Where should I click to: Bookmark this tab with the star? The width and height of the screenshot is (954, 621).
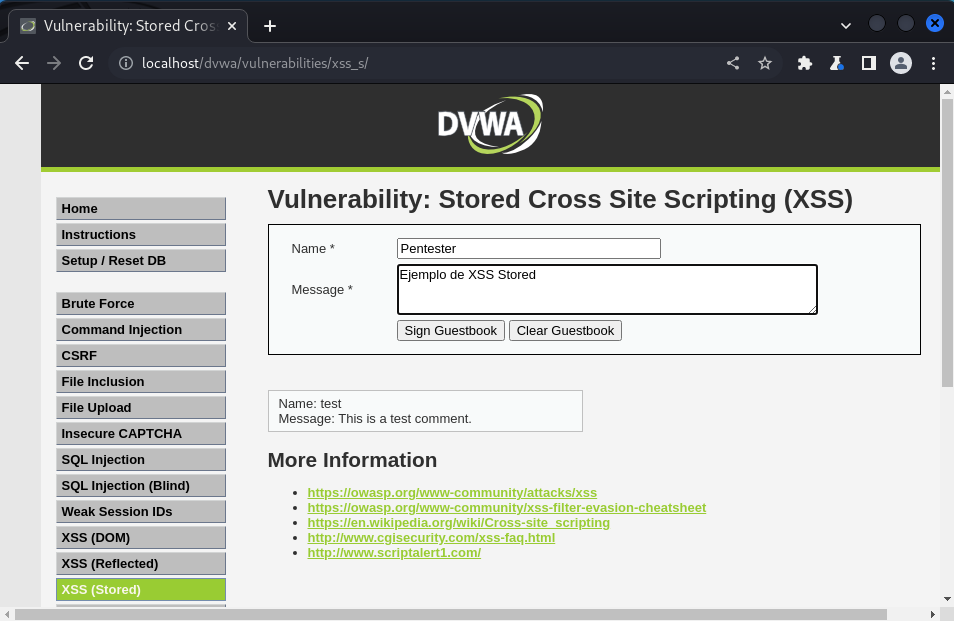[765, 63]
